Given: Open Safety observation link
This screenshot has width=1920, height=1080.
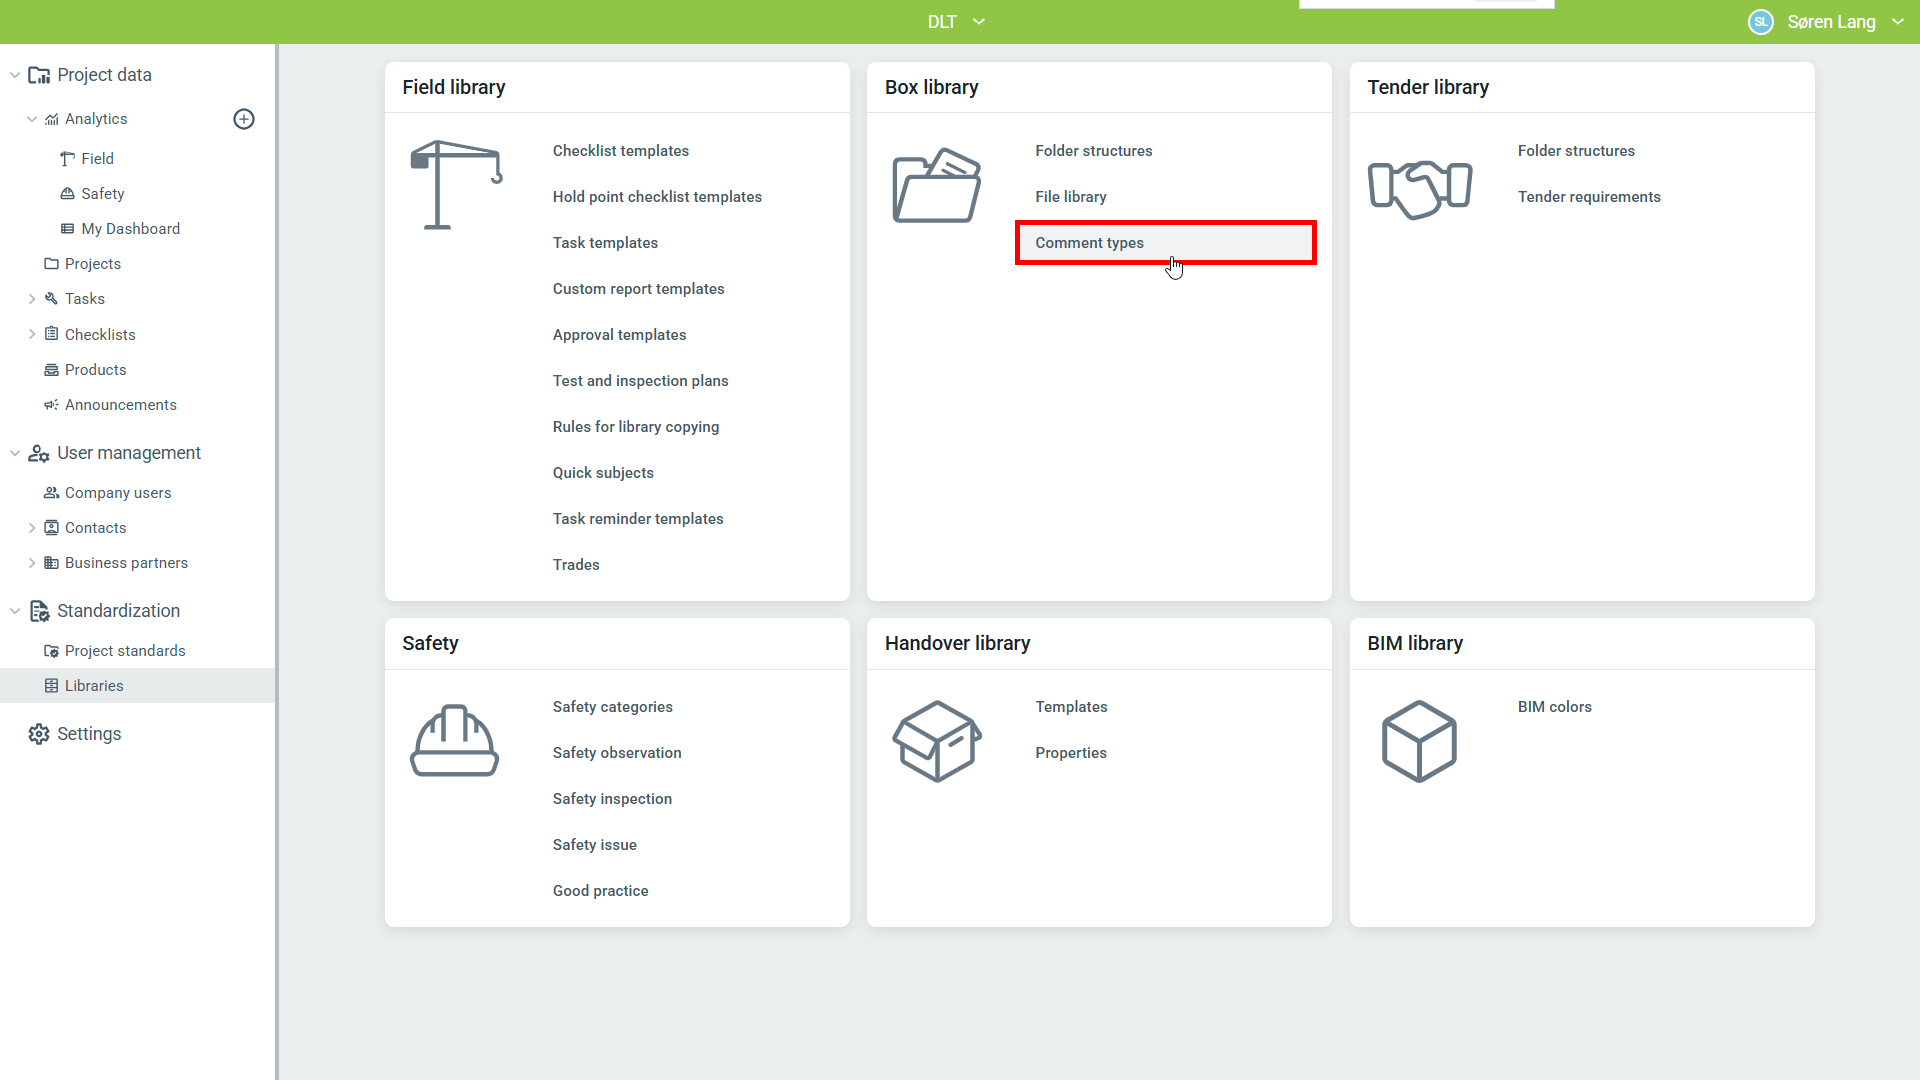Looking at the screenshot, I should pos(616,753).
